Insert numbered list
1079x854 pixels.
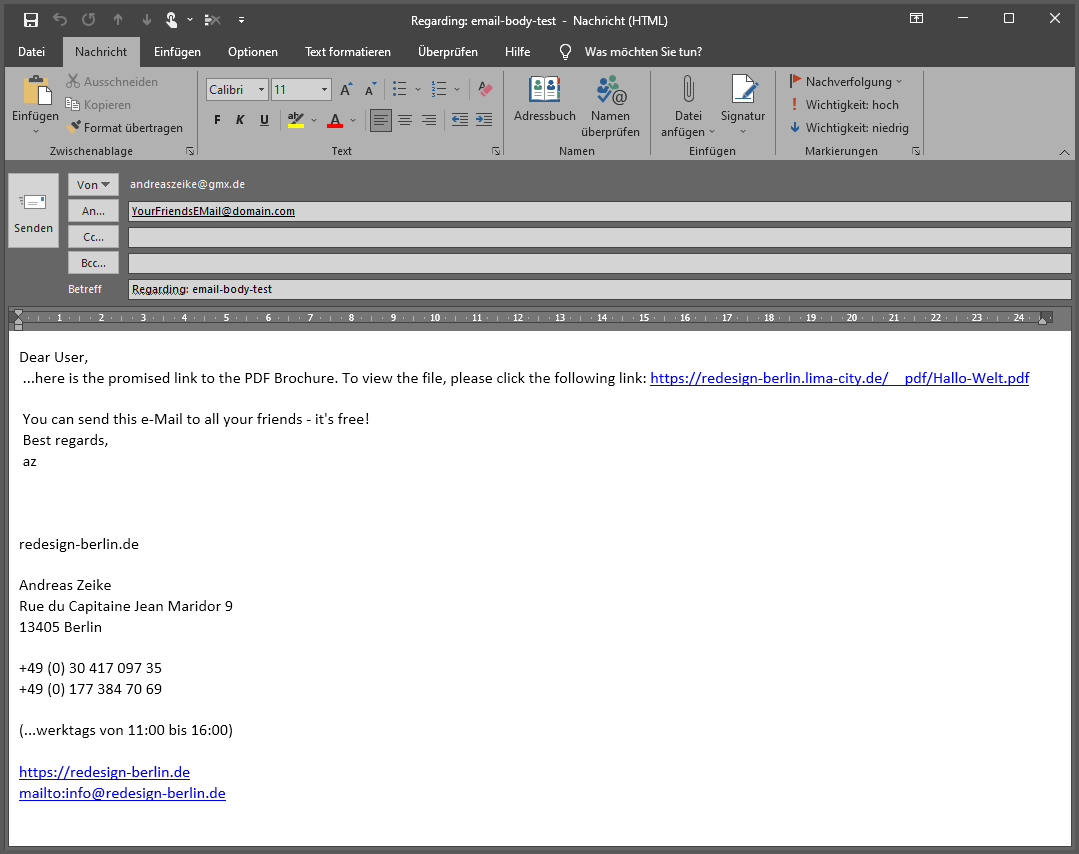click(x=439, y=89)
